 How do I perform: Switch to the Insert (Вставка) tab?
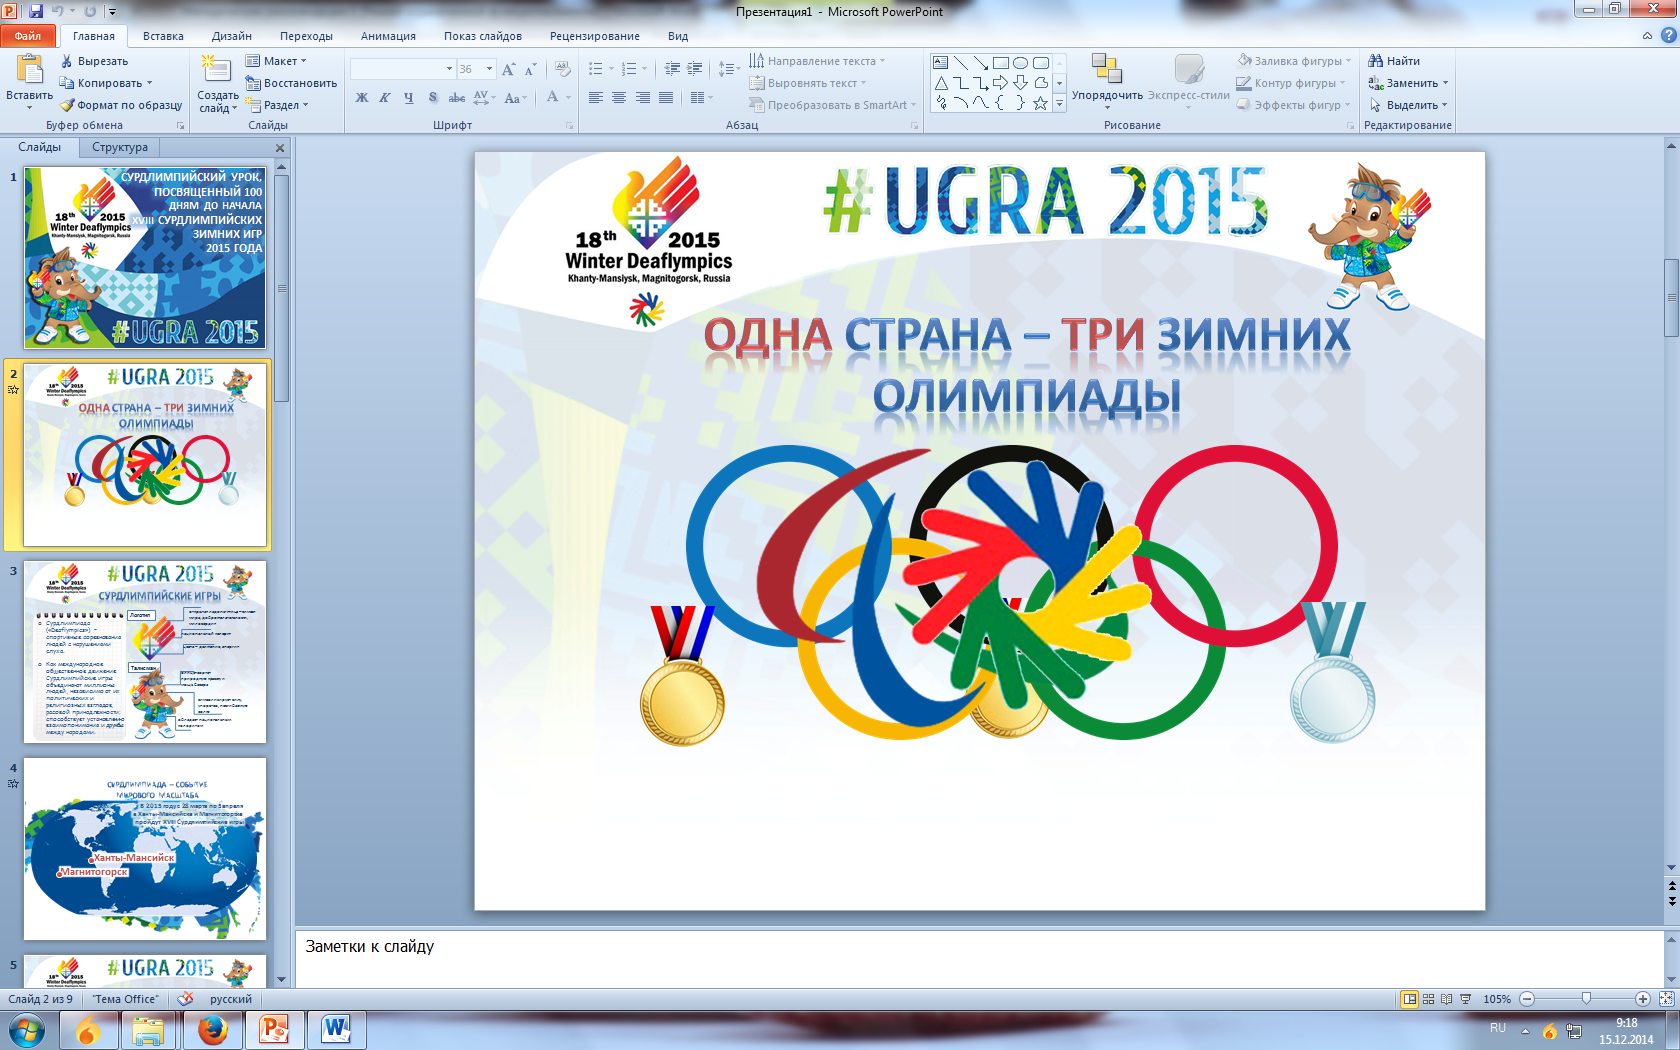tap(163, 36)
